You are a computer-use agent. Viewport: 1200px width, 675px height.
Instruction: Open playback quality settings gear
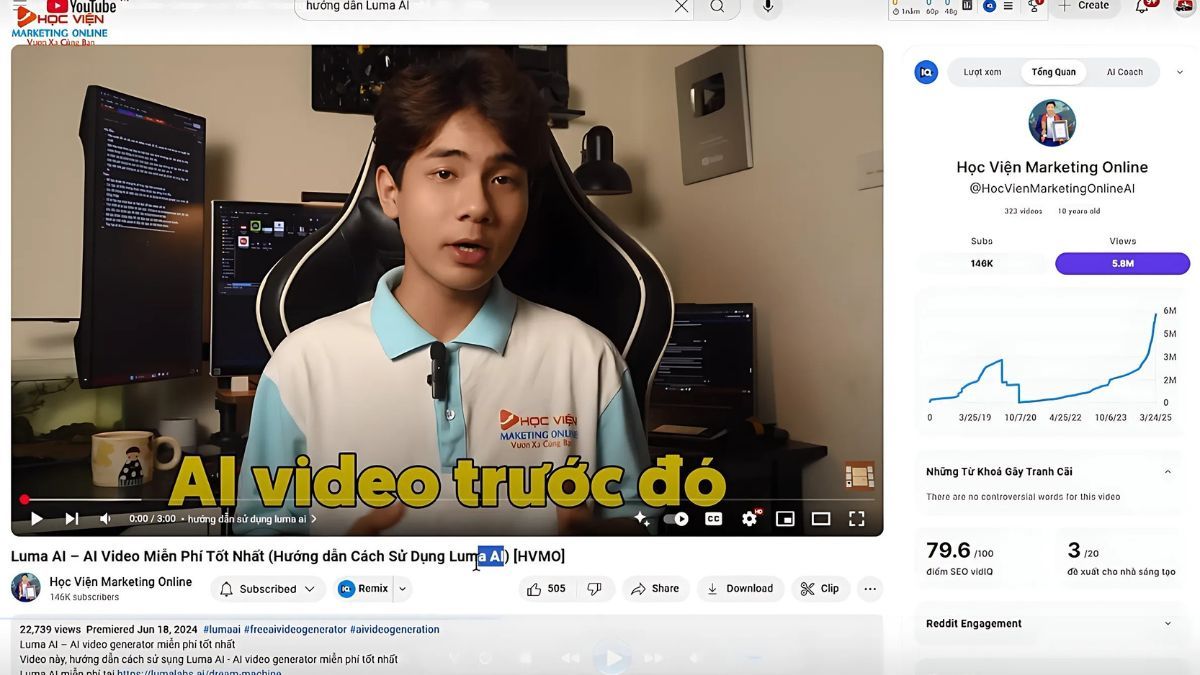(748, 518)
